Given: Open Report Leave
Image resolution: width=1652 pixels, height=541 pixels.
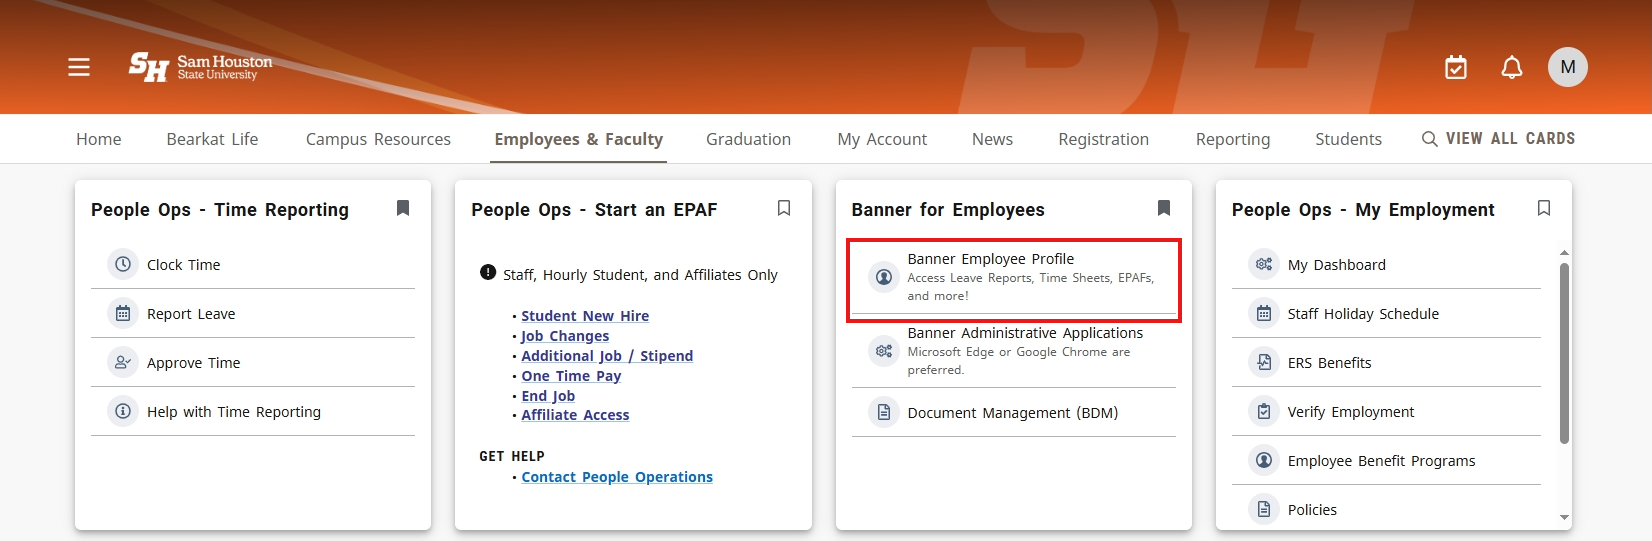Looking at the screenshot, I should [x=253, y=314].
